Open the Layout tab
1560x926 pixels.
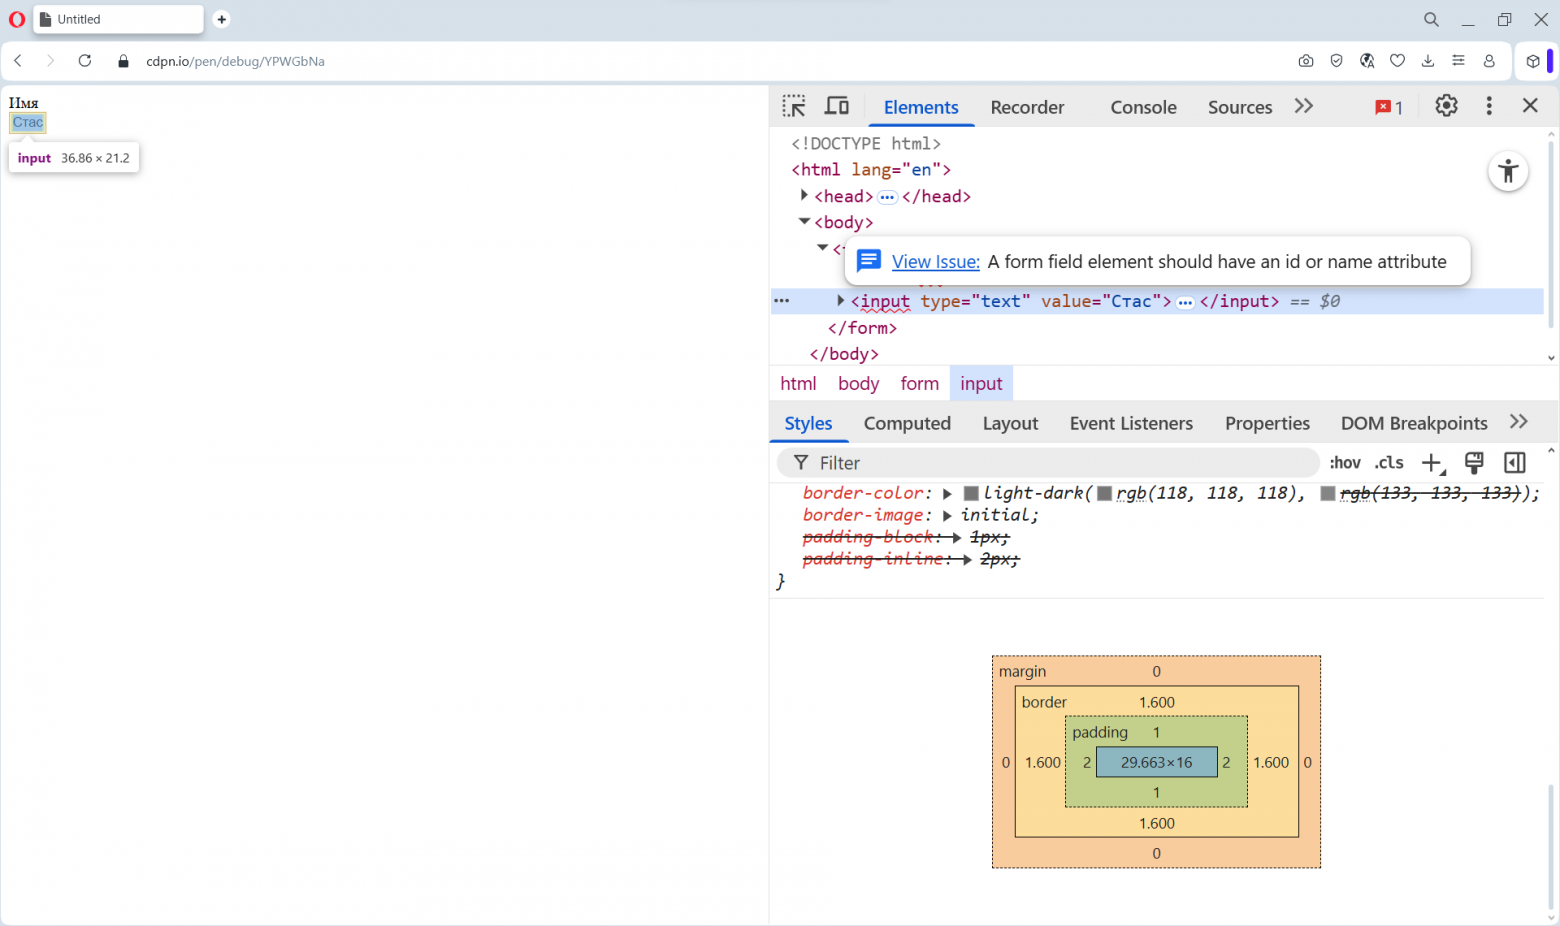1010,423
